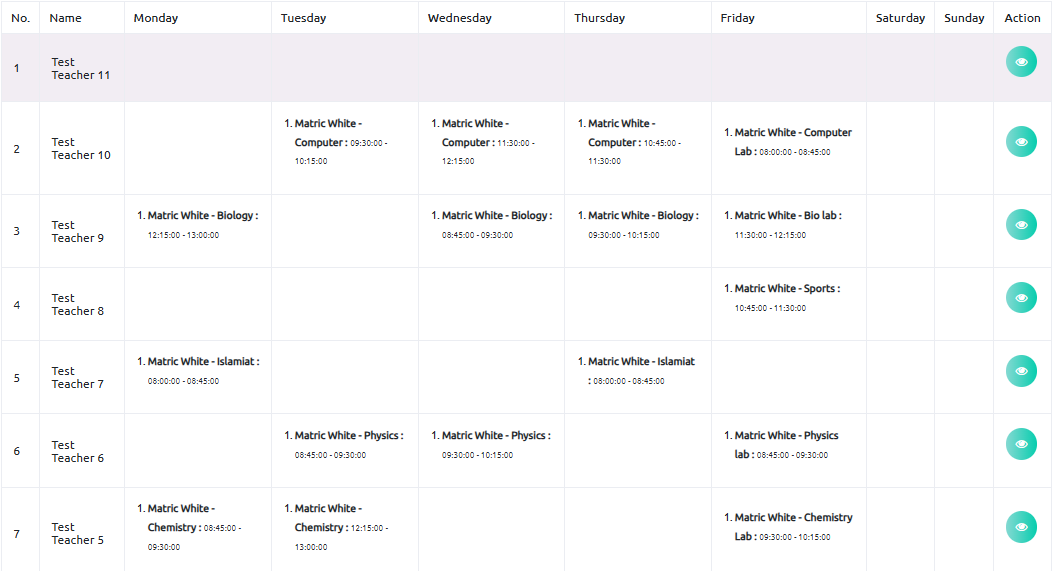Select Friday Matric White Chemistry Lab entry

[788, 527]
